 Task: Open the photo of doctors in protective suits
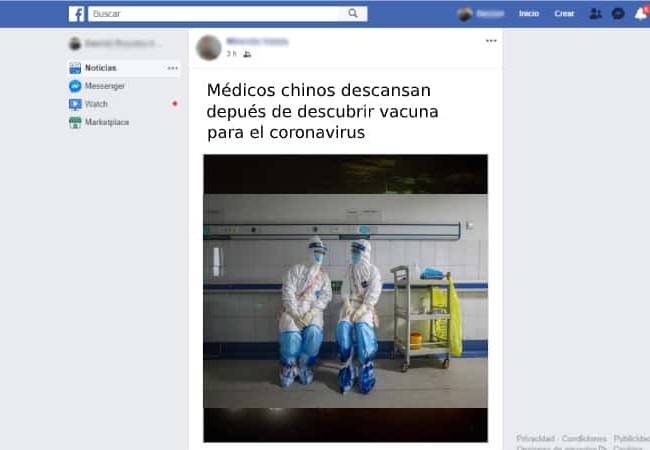(345, 298)
